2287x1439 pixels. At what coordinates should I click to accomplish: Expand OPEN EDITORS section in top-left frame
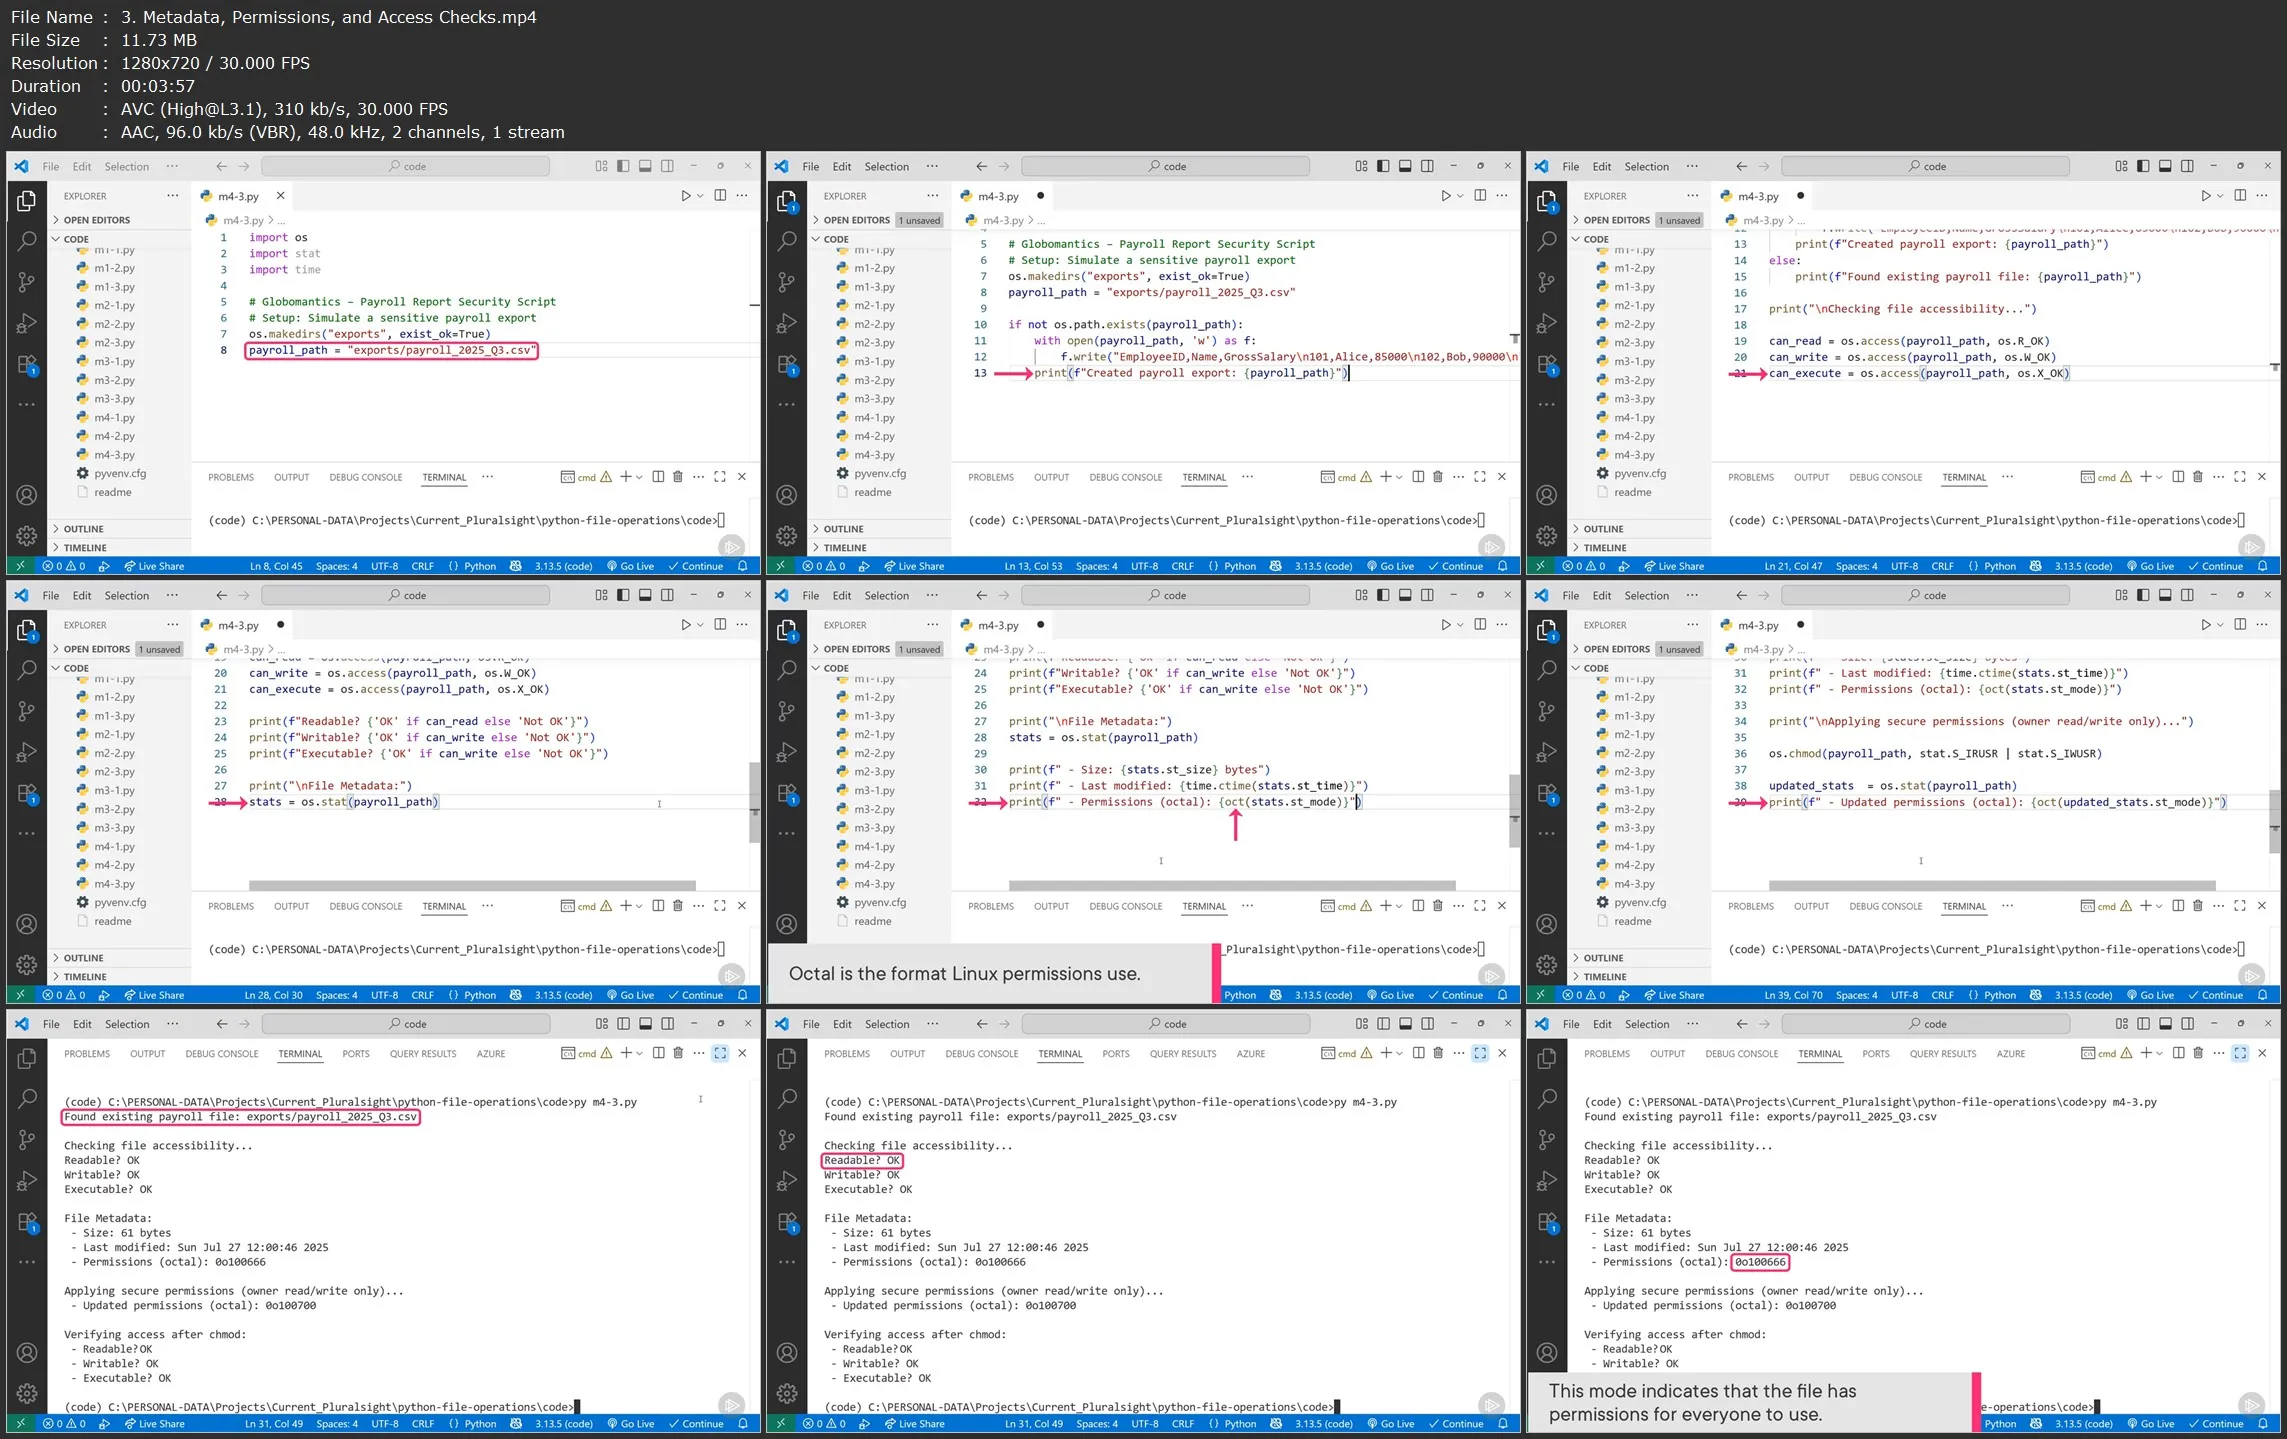click(97, 220)
